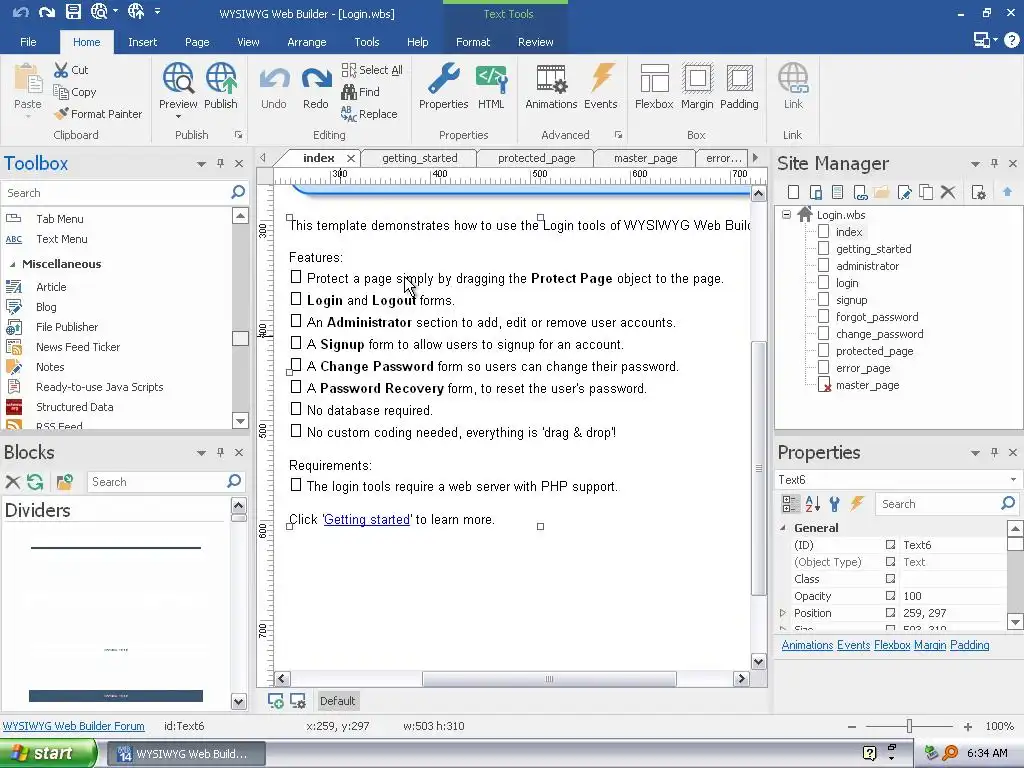Collapse the Miscellaneous toolbox group
This screenshot has height=768, width=1024.
(12, 264)
